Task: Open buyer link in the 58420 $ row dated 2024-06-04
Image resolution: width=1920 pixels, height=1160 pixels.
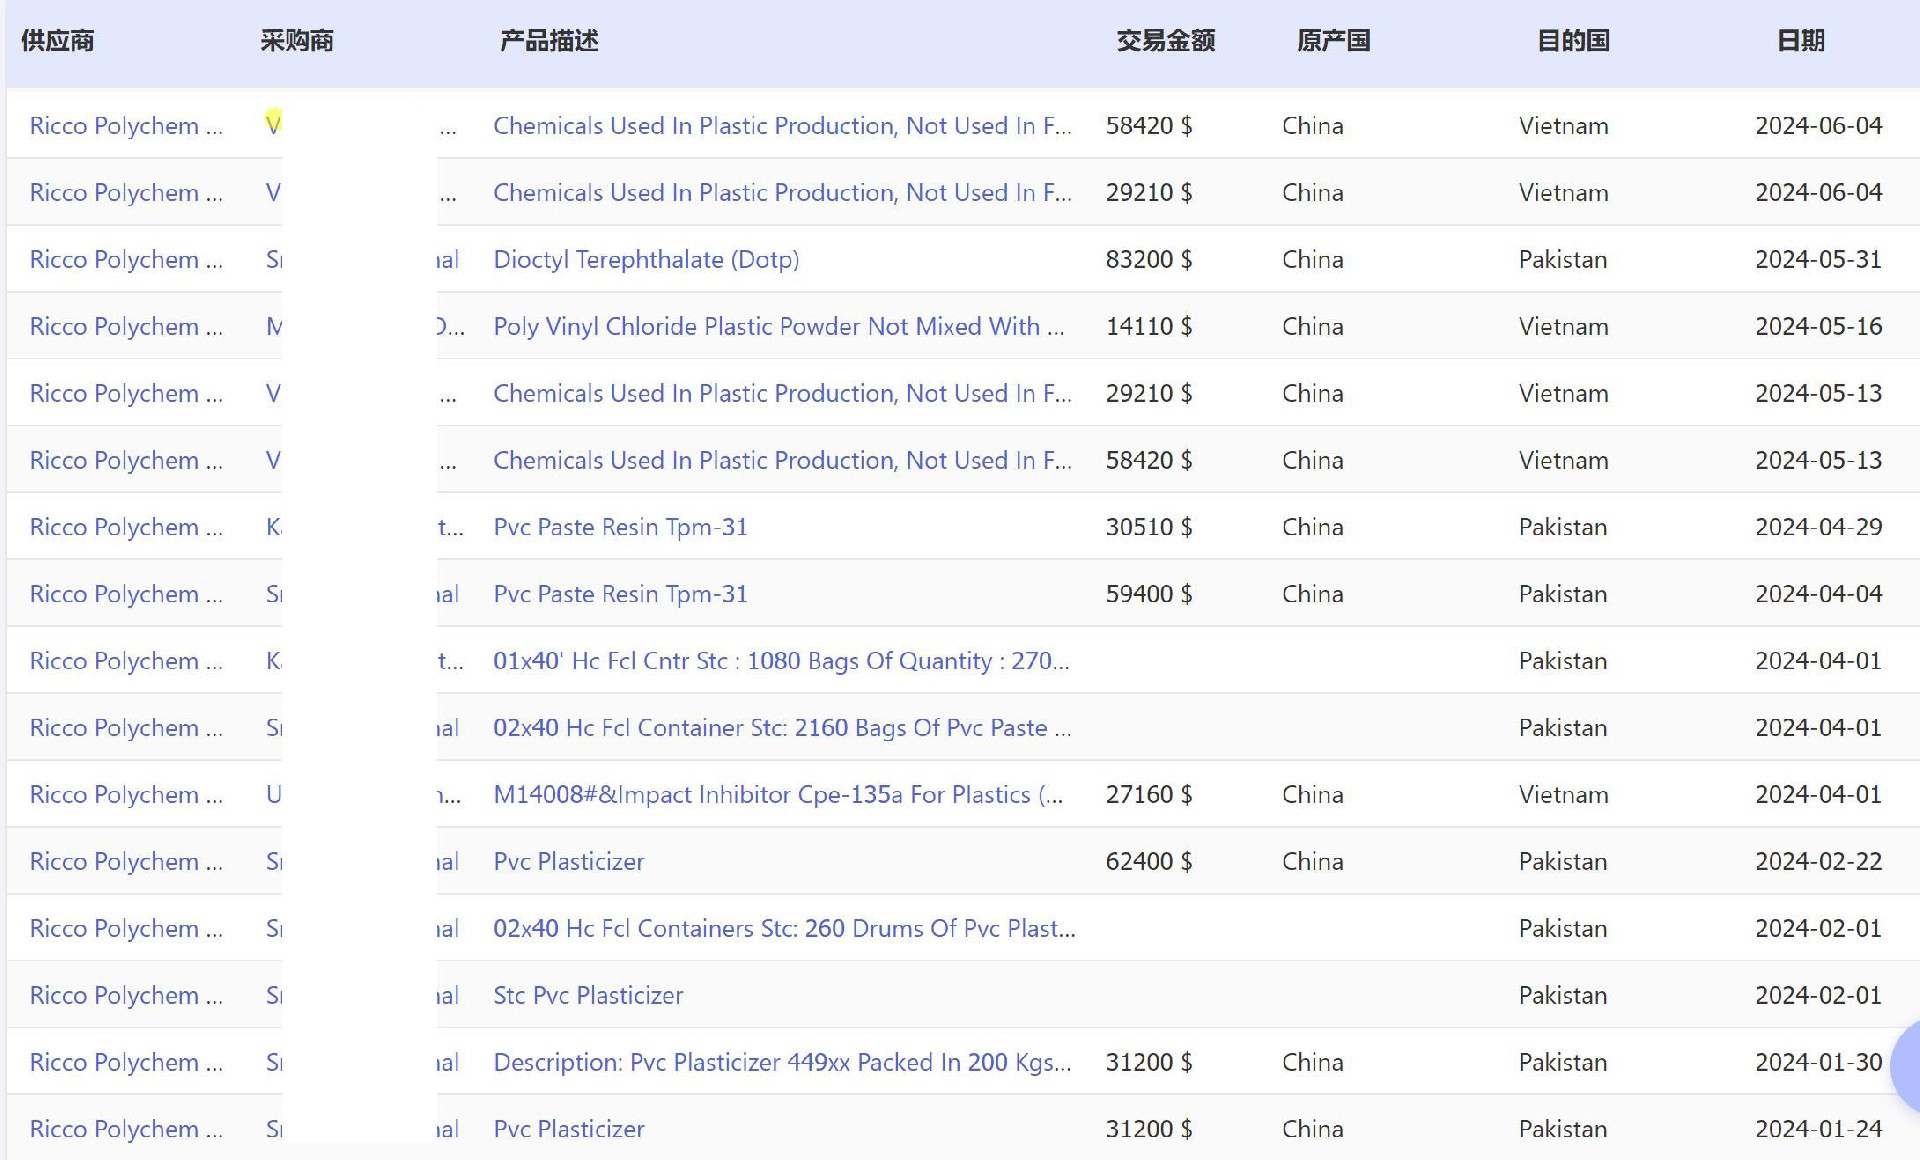Action: click(x=361, y=126)
